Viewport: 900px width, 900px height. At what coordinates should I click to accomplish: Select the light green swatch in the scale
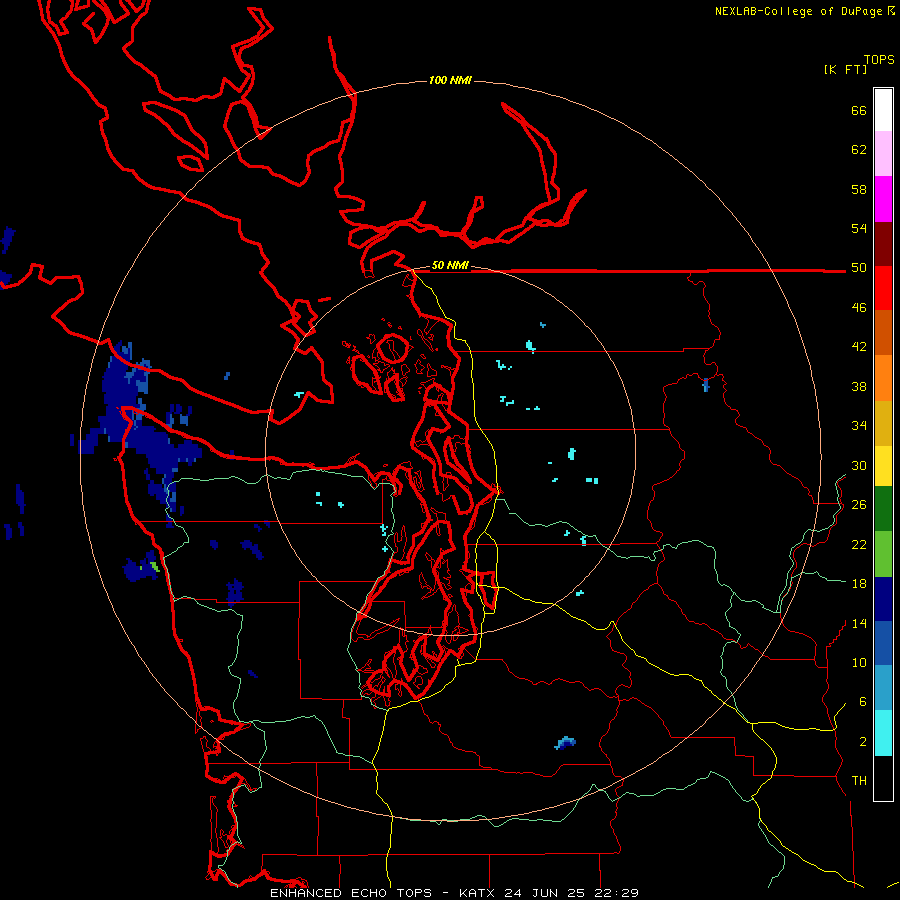[883, 554]
